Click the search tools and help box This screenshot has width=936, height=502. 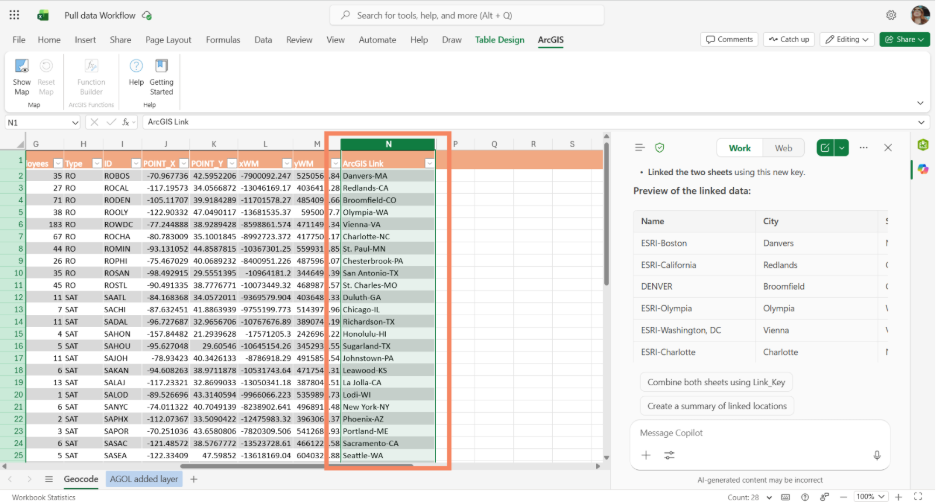pos(467,16)
